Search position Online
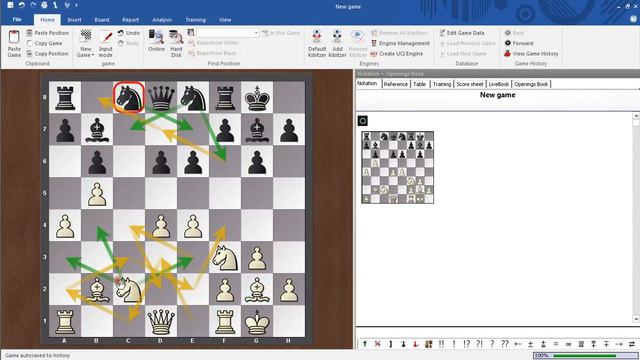 click(156, 41)
